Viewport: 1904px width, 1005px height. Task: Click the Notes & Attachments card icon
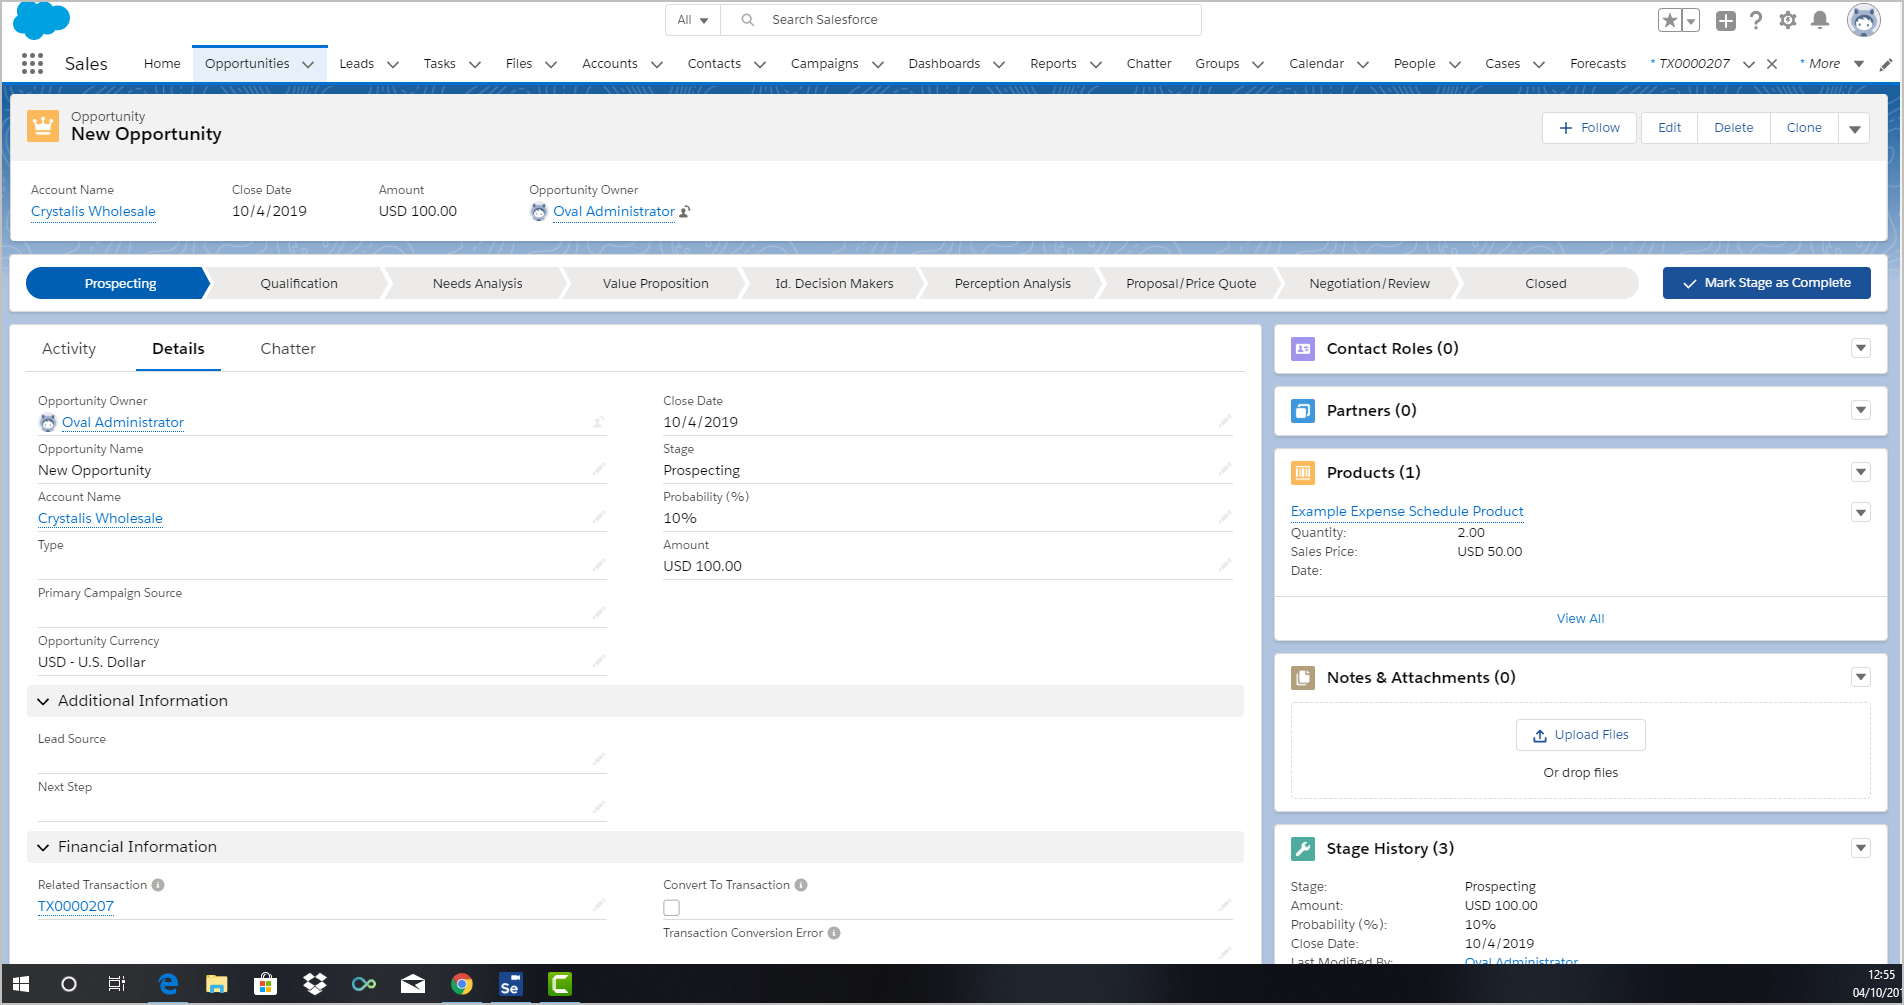click(1303, 678)
